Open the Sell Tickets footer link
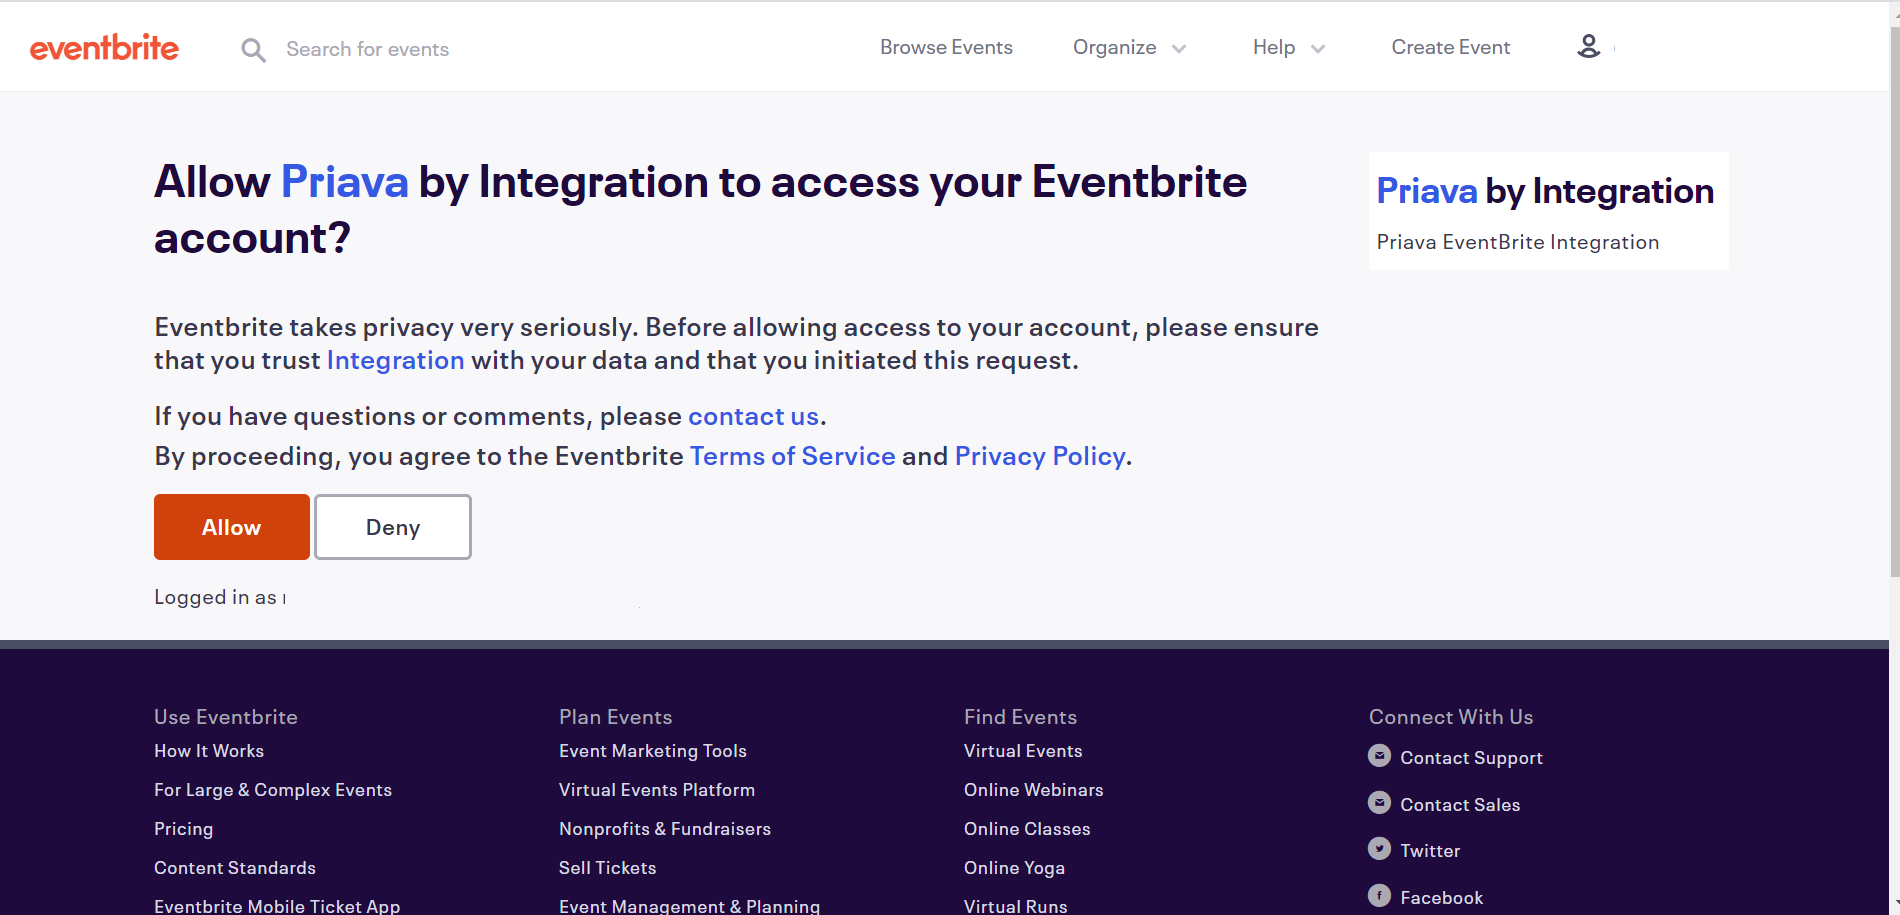The image size is (1900, 915). (608, 868)
